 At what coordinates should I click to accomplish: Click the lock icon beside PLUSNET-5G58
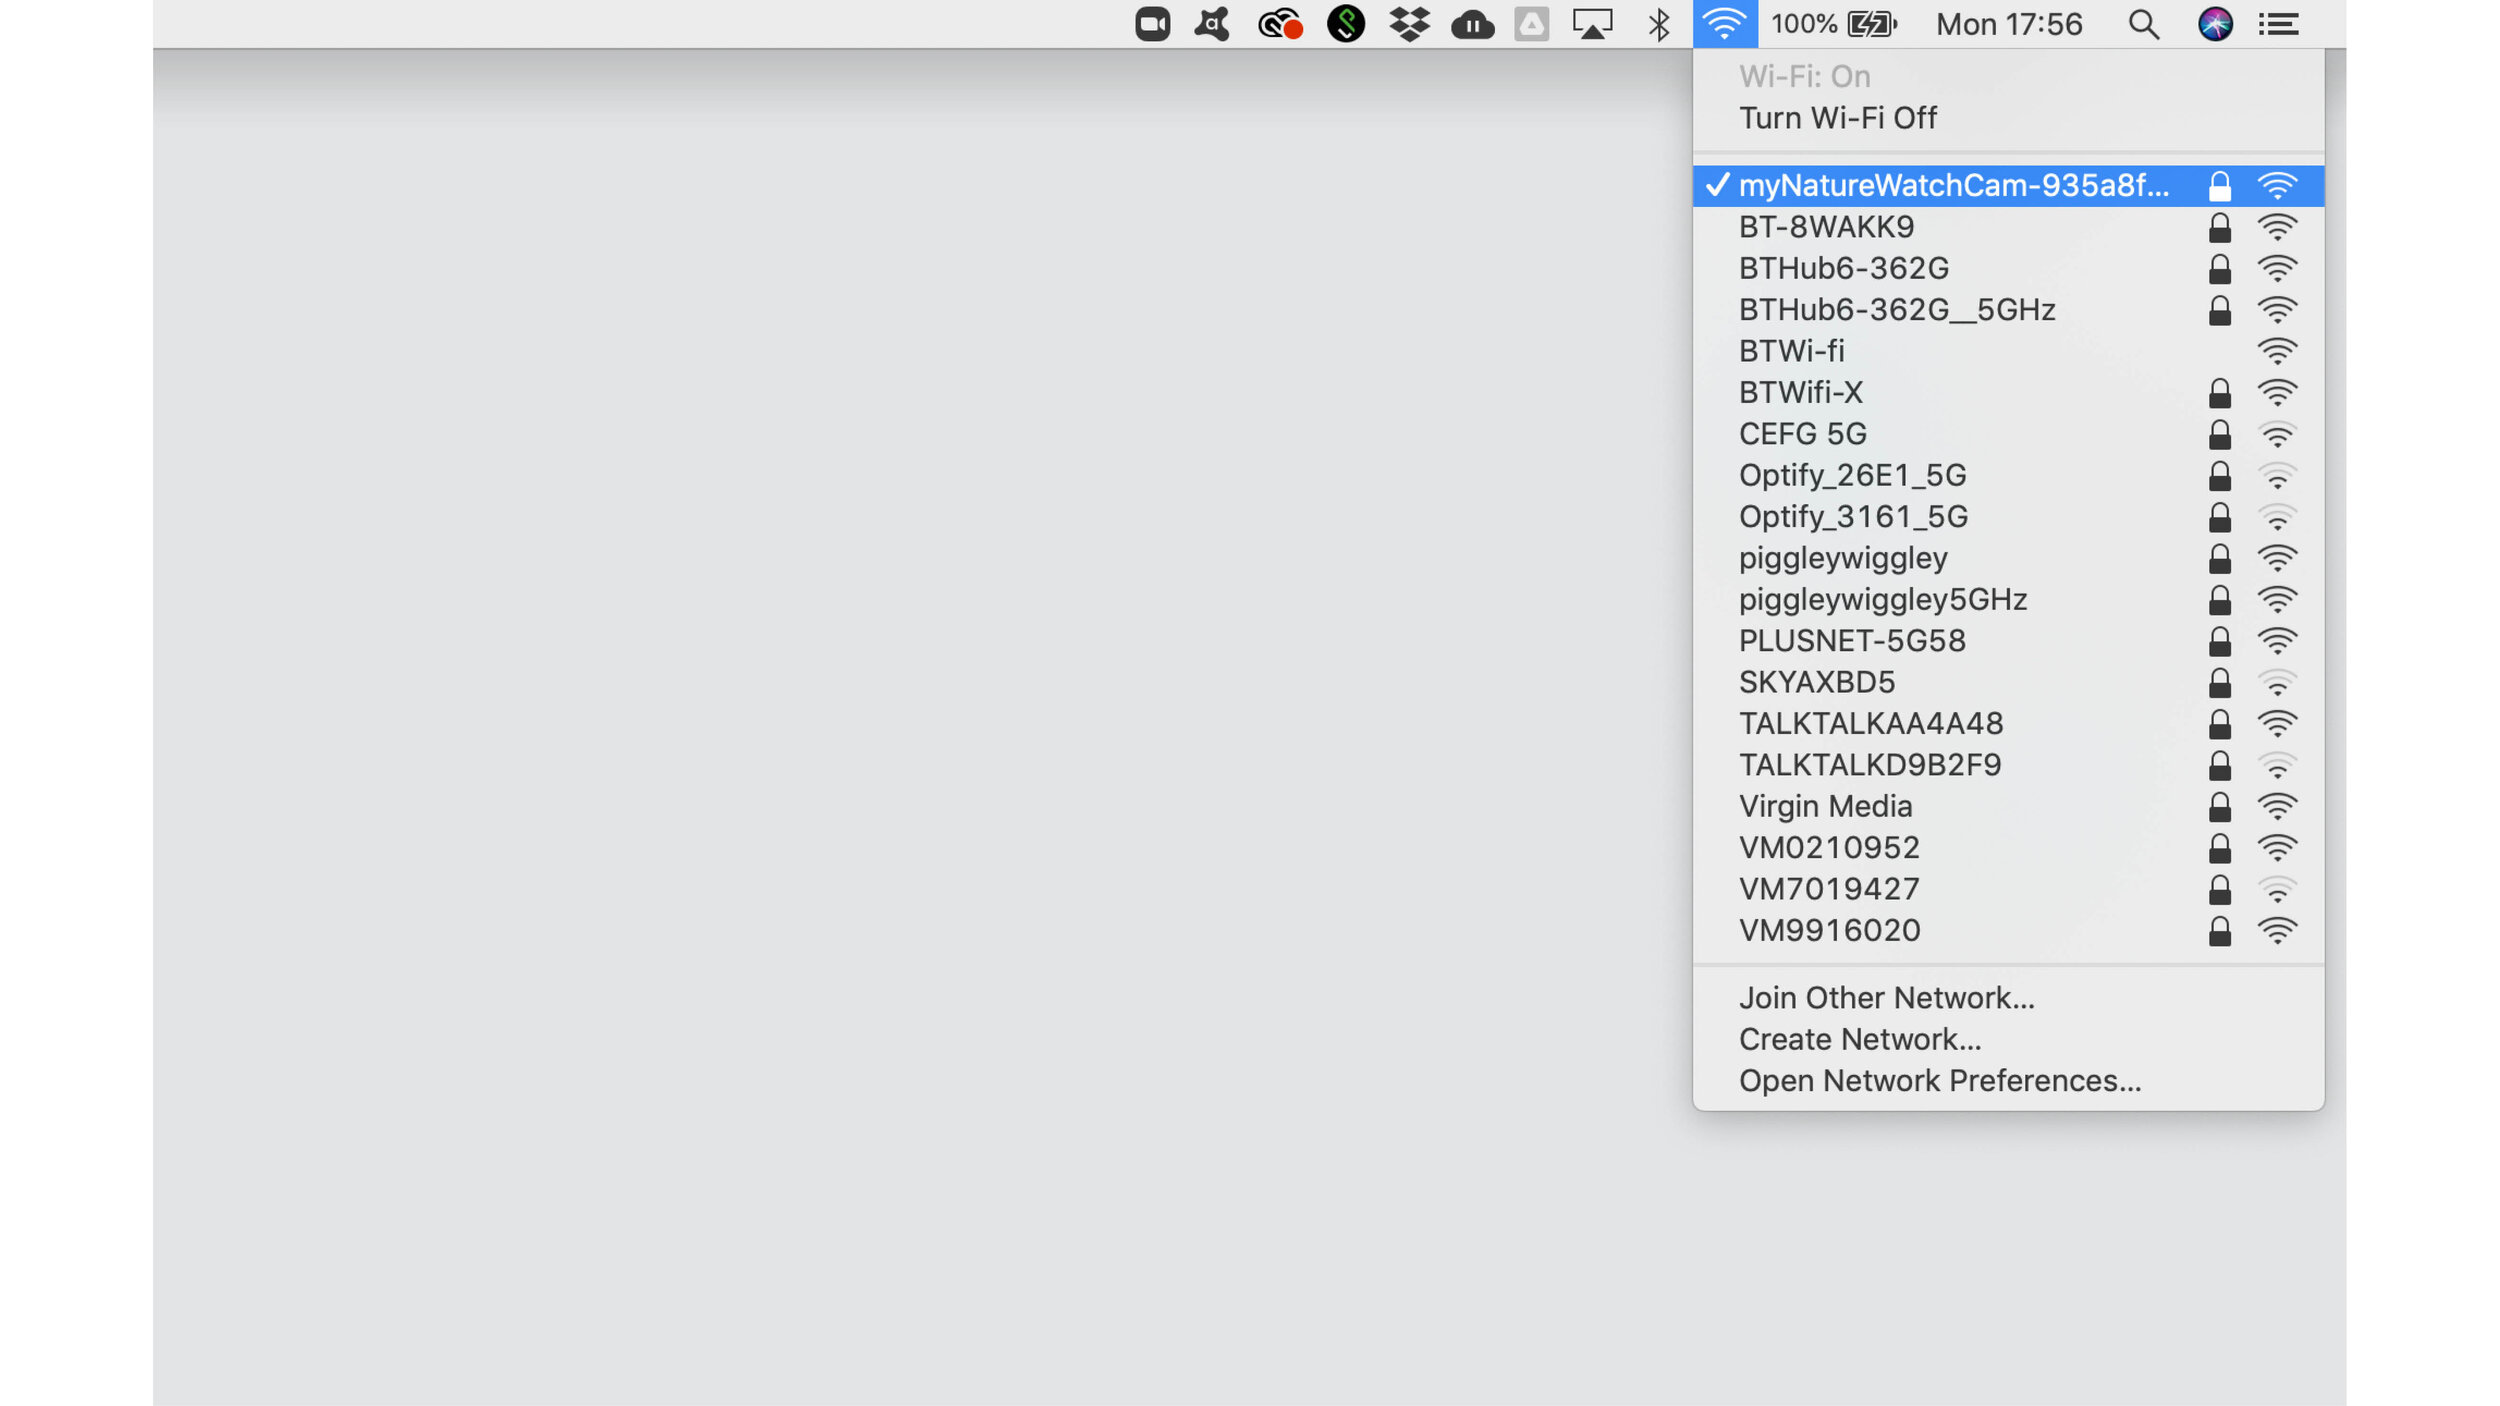(x=2219, y=641)
